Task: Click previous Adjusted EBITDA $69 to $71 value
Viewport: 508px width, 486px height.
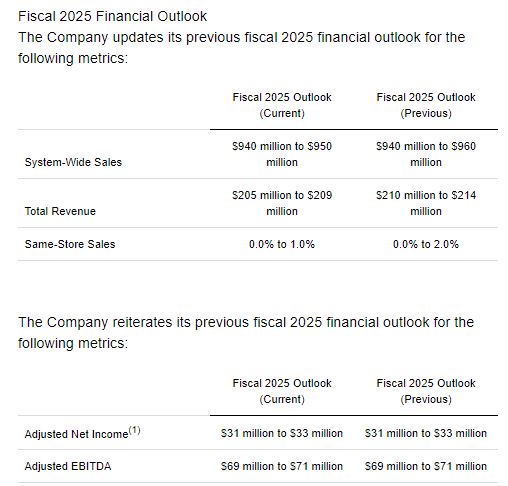Action: [x=426, y=466]
